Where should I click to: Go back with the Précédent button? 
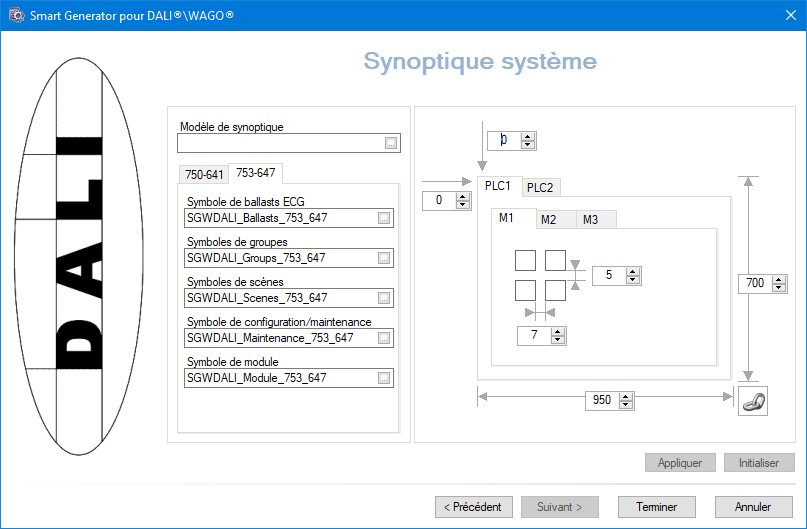pos(473,507)
